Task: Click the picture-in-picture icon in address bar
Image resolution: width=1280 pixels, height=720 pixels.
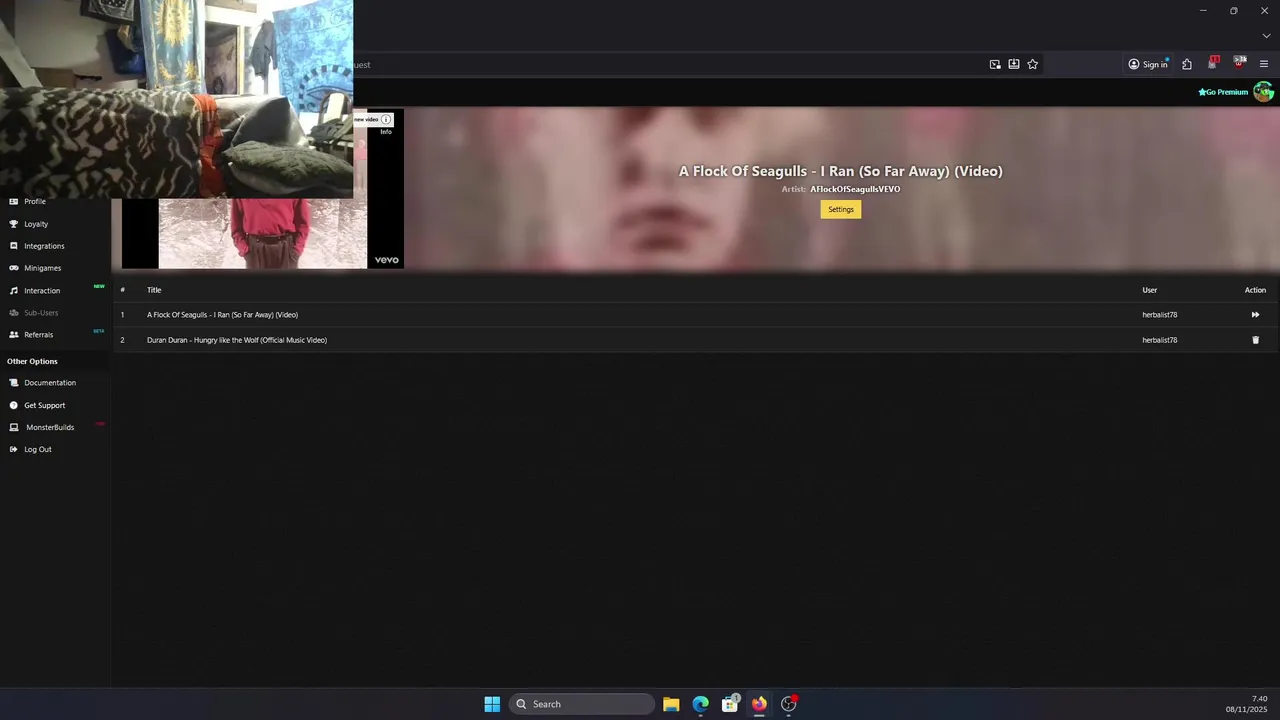Action: [995, 64]
